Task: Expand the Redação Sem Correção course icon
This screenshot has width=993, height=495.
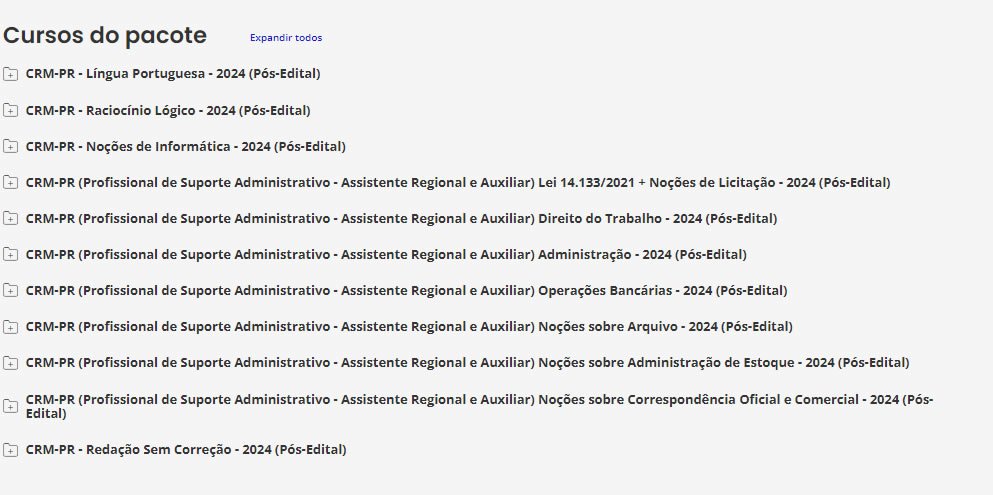Action: 10,450
